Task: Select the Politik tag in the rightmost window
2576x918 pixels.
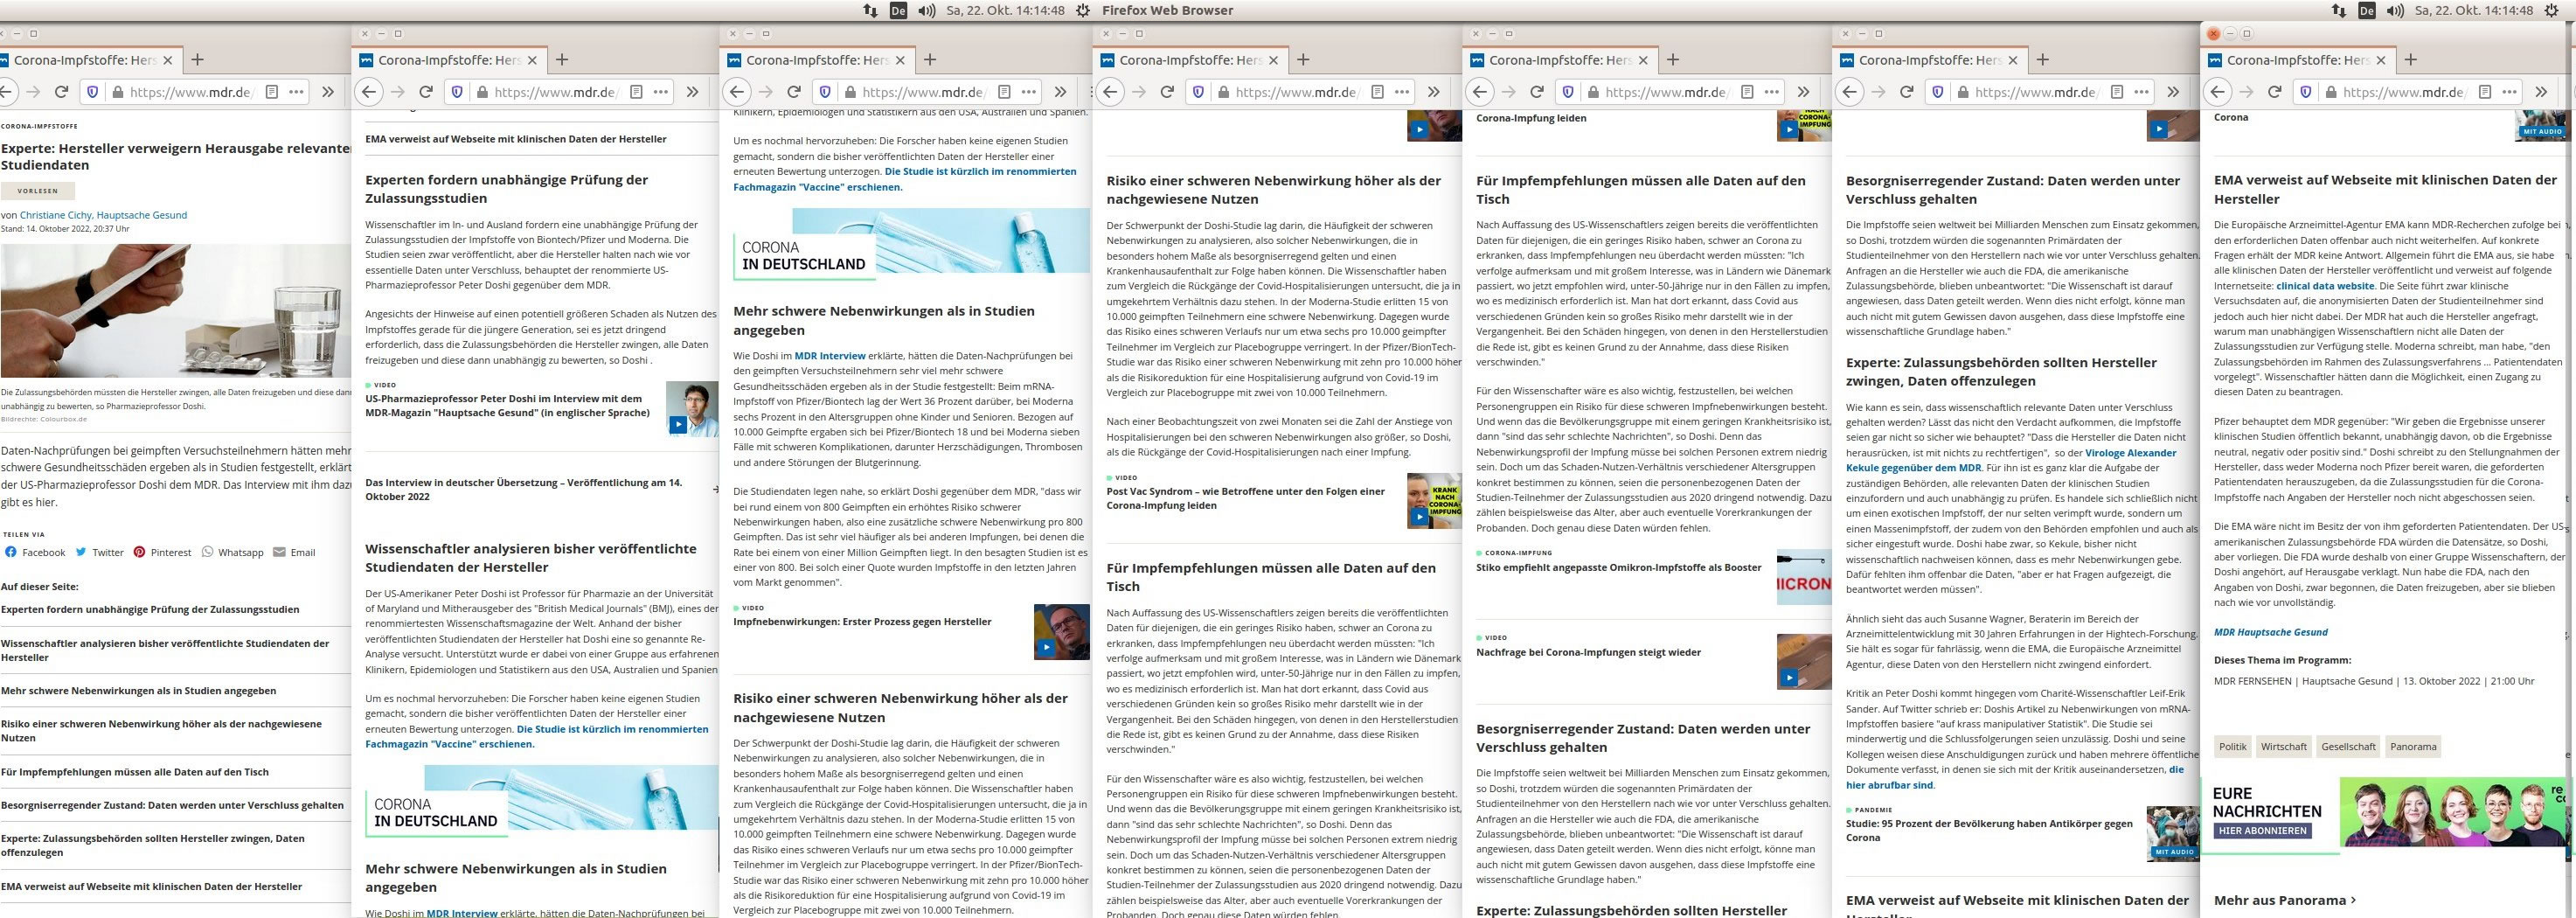Action: point(2232,746)
